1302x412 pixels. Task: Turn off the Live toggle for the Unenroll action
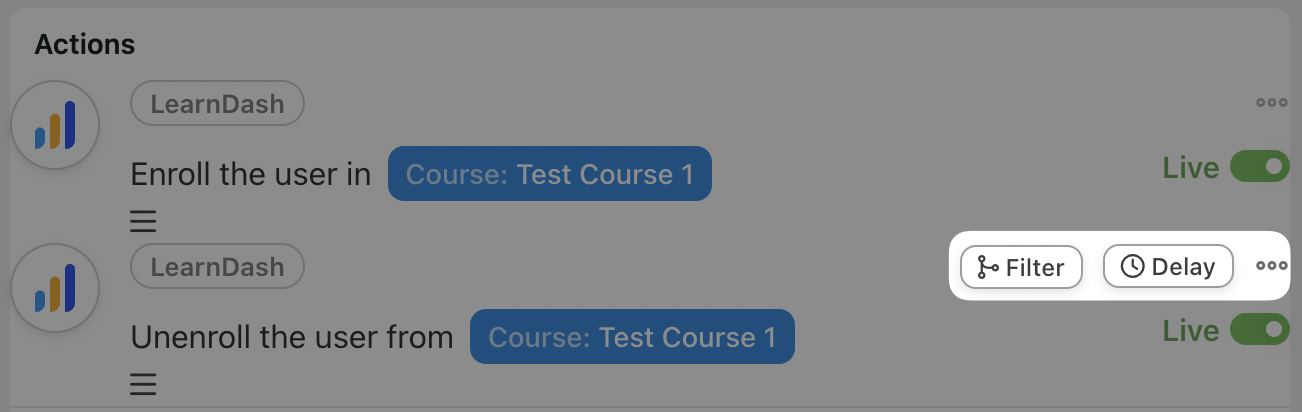tap(1259, 330)
